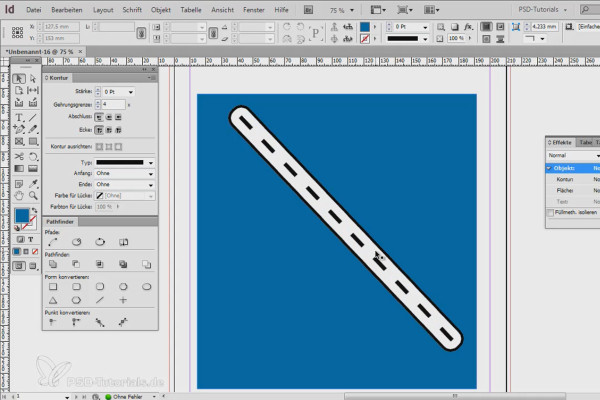Toggle formatting affects text button
600x400 pixels.
(31, 240)
